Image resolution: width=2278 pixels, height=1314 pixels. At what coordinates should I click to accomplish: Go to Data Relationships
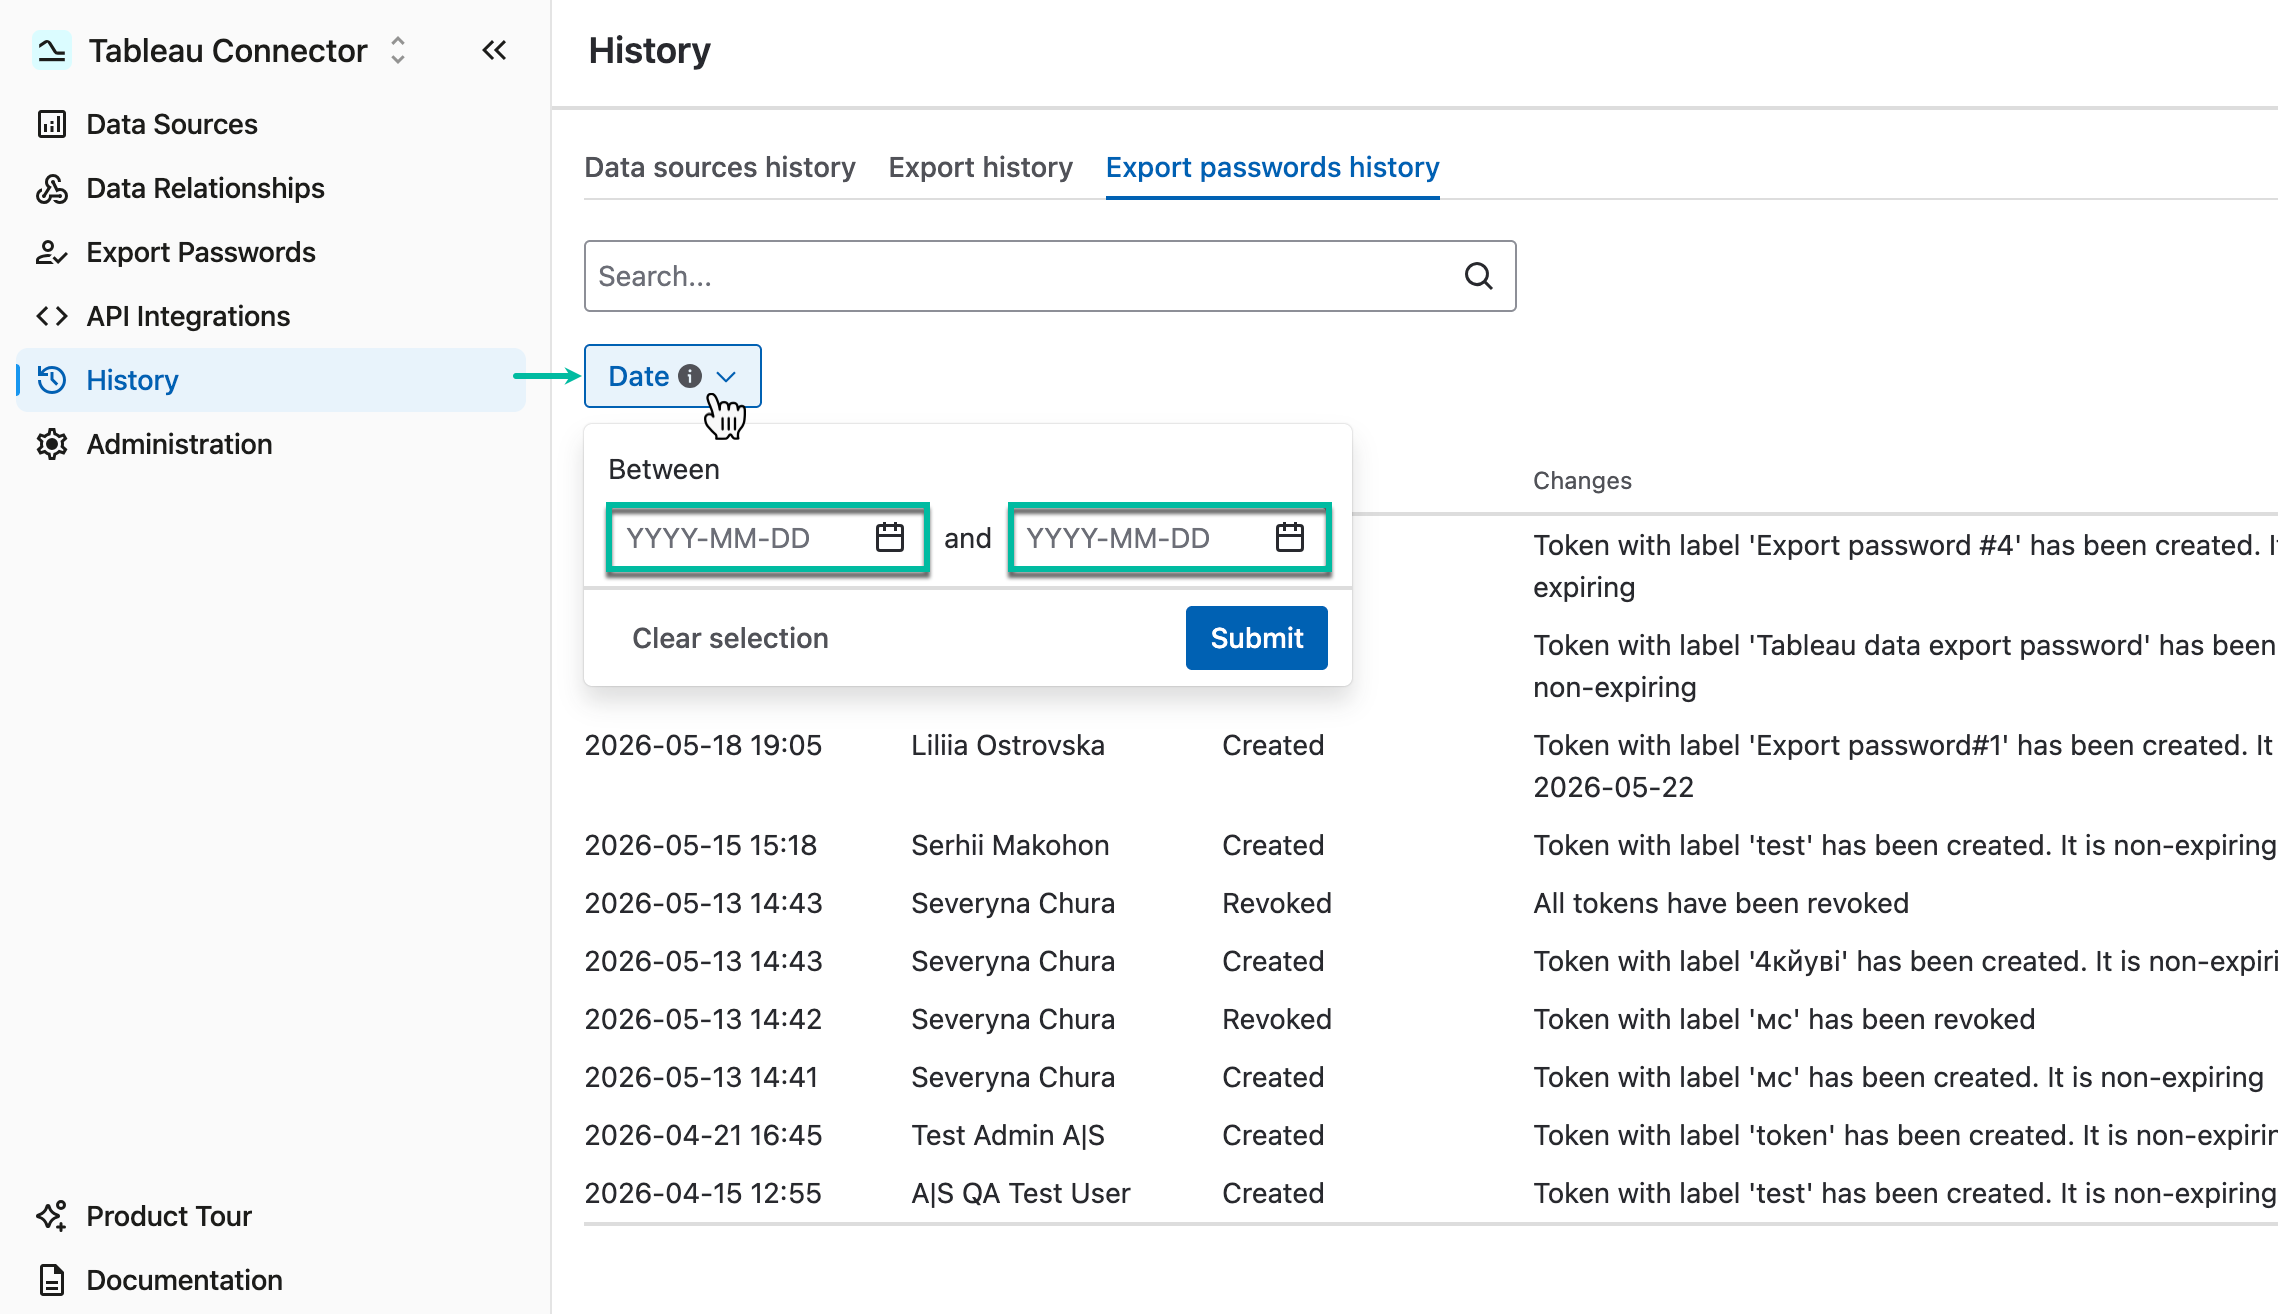206,188
